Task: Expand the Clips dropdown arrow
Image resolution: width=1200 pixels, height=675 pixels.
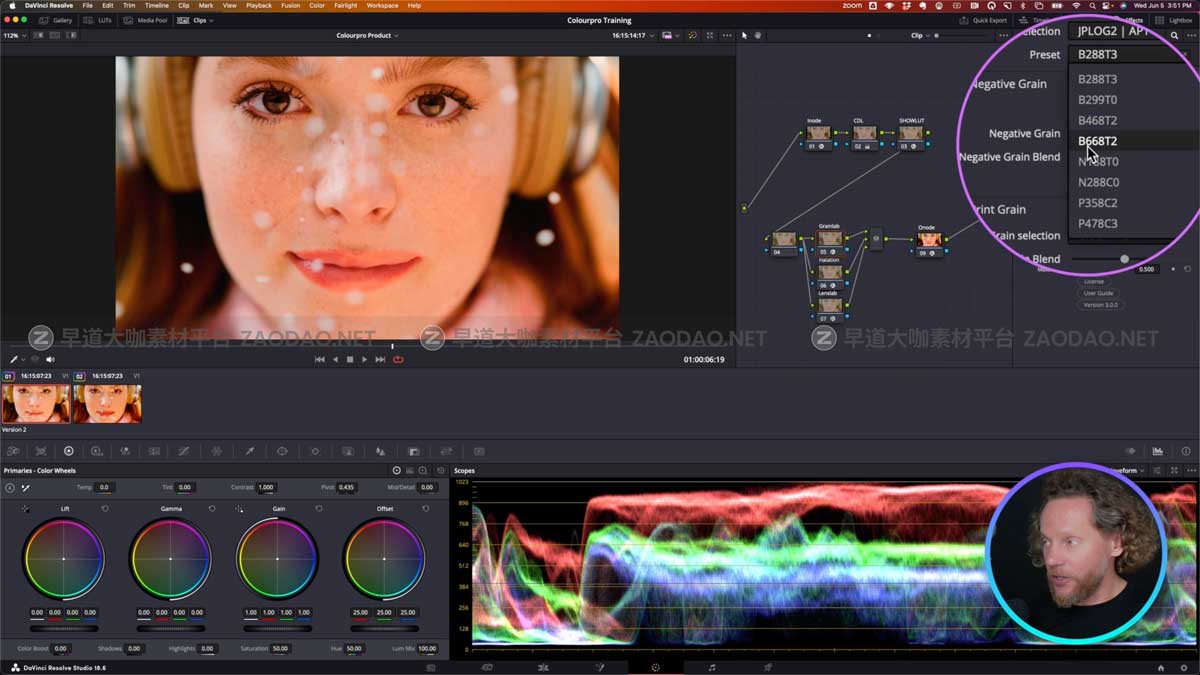Action: tap(210, 20)
